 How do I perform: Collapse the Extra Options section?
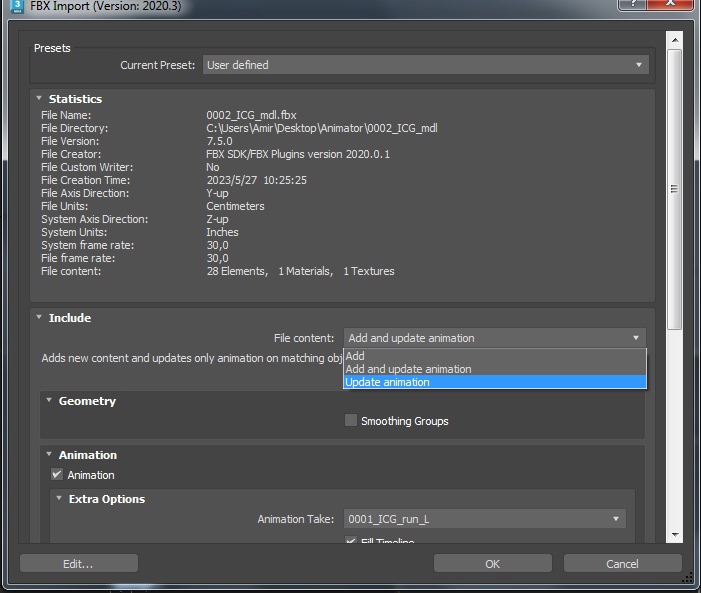click(59, 498)
